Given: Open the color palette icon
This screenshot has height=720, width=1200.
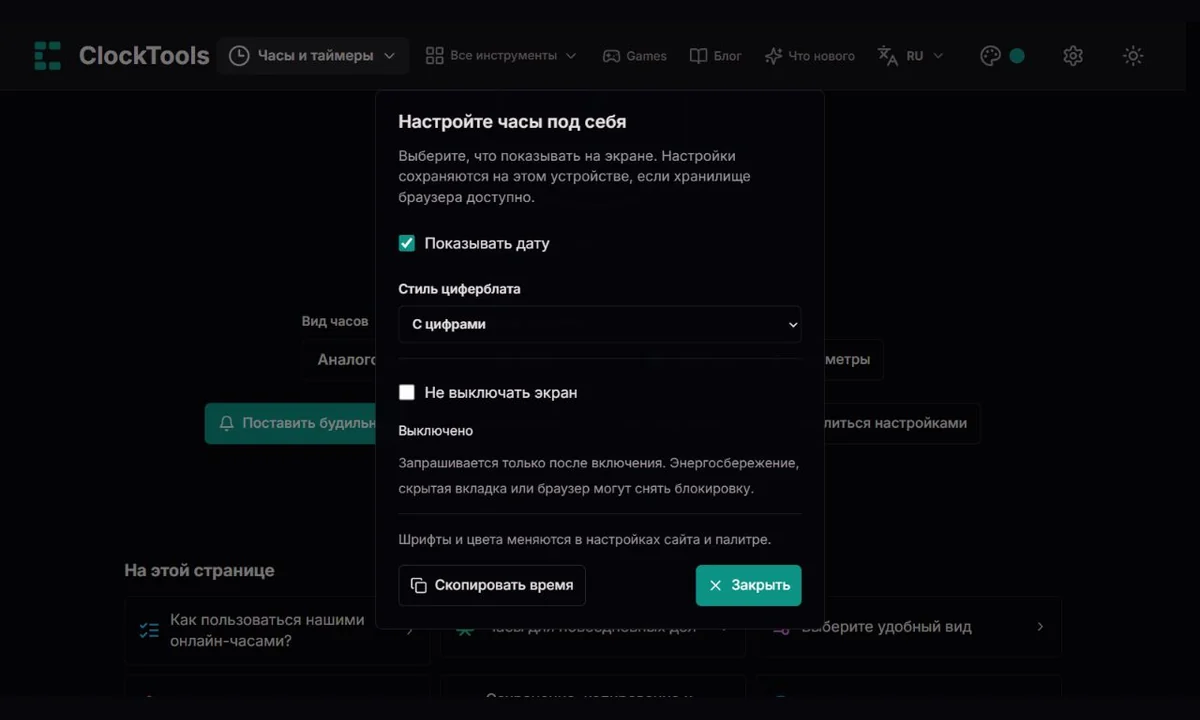Looking at the screenshot, I should 990,56.
